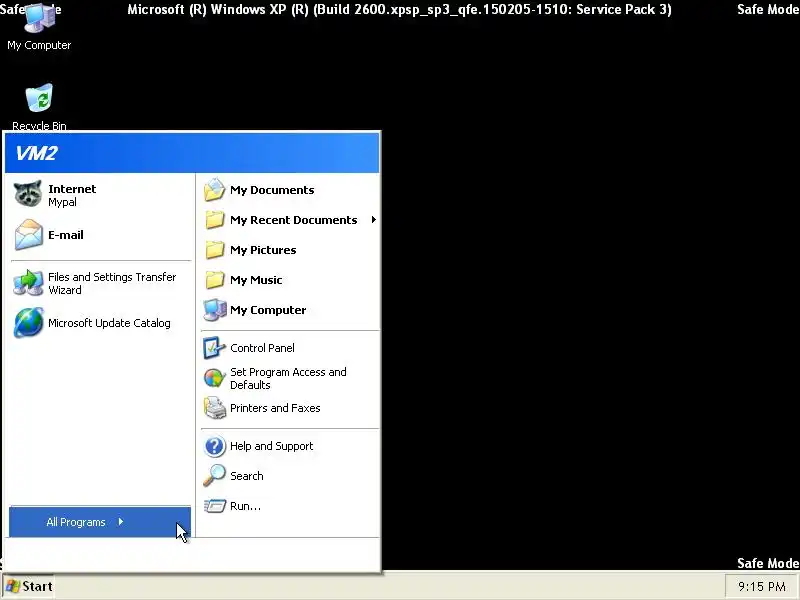This screenshot has height=600, width=800.
Task: Click Set Program Access and Defaults icon
Action: (x=214, y=378)
